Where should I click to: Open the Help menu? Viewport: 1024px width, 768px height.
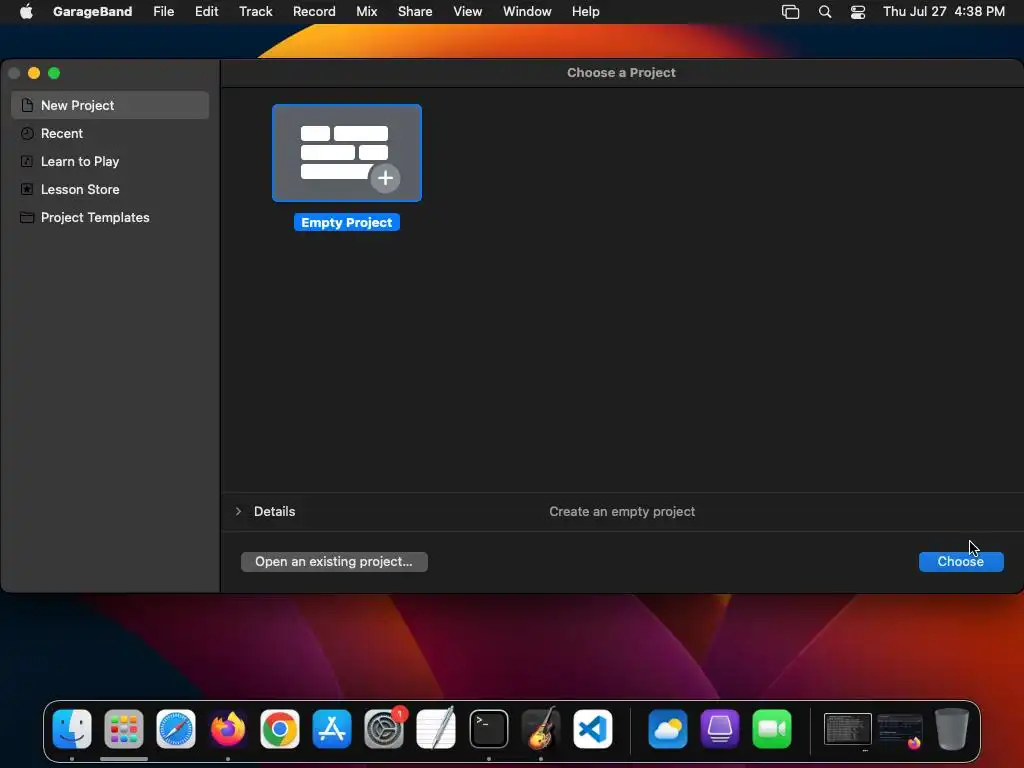(585, 11)
